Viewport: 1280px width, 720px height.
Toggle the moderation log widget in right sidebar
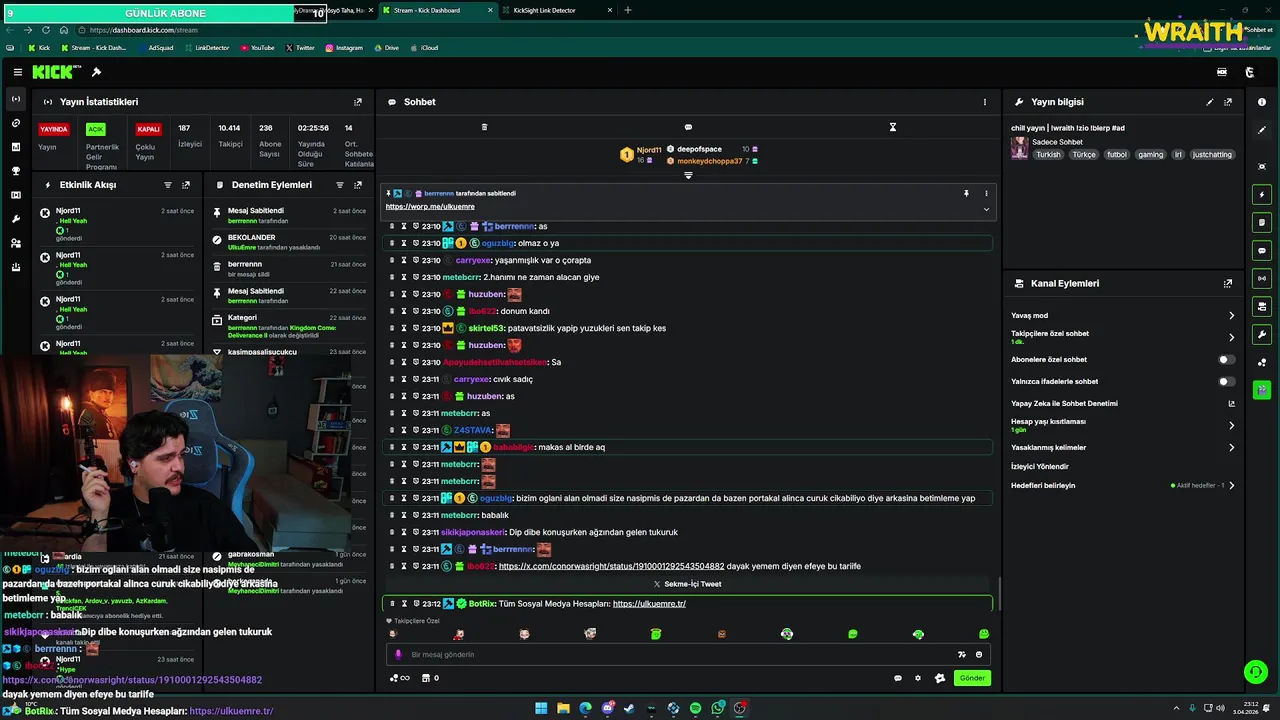coord(1262,222)
